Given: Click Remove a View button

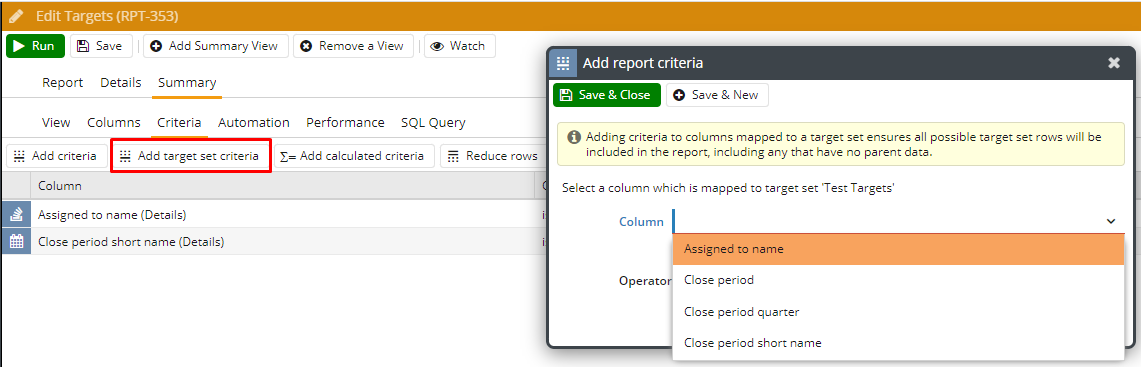Looking at the screenshot, I should (x=353, y=46).
